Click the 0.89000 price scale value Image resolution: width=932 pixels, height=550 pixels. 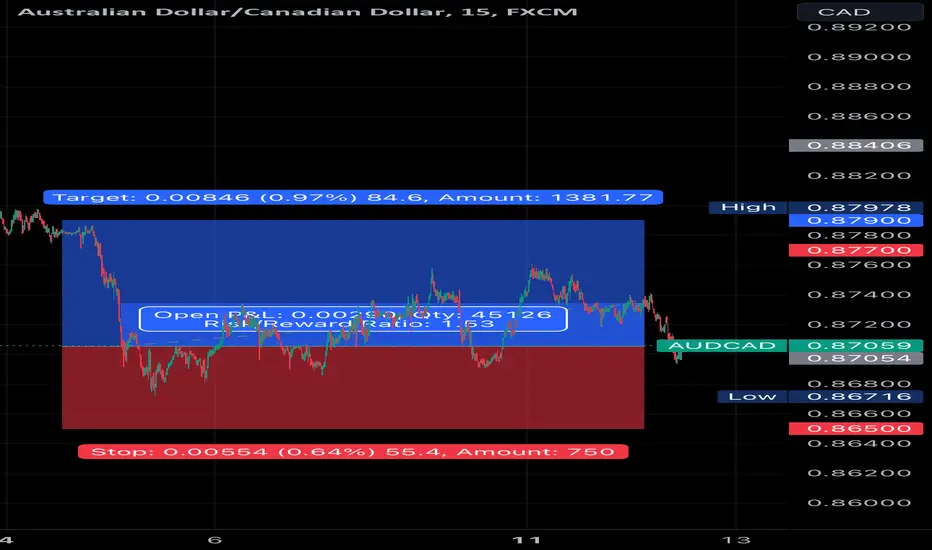click(x=859, y=57)
